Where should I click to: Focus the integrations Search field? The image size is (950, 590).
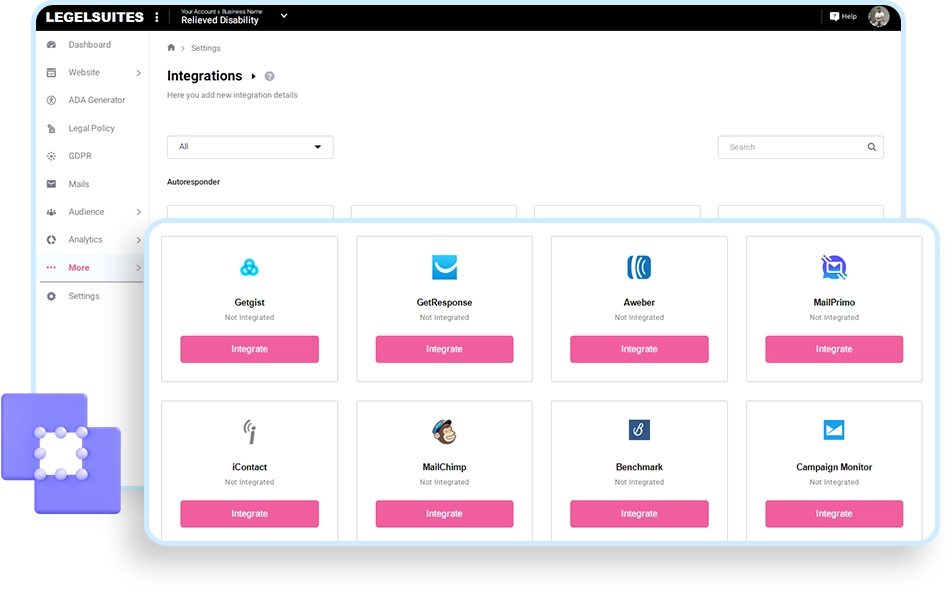click(801, 147)
